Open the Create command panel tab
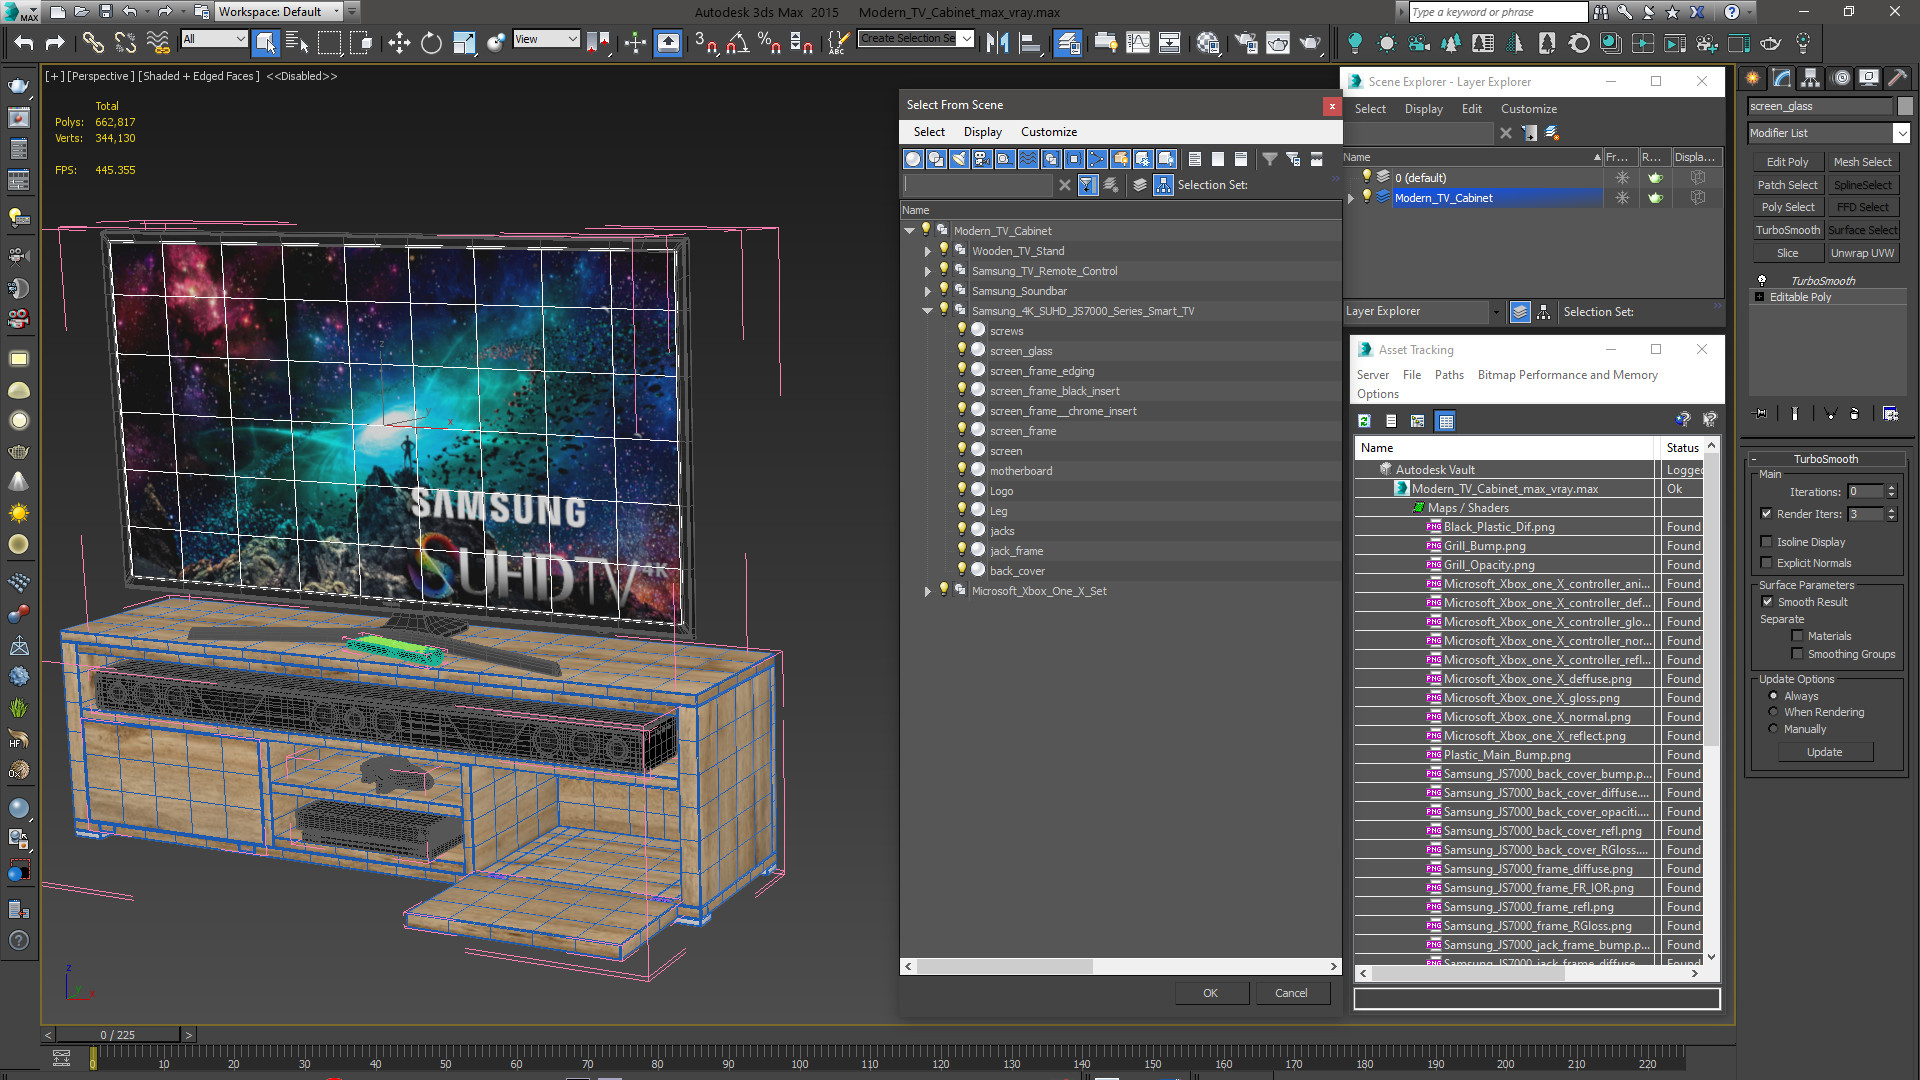The image size is (1920, 1080). 1753,78
